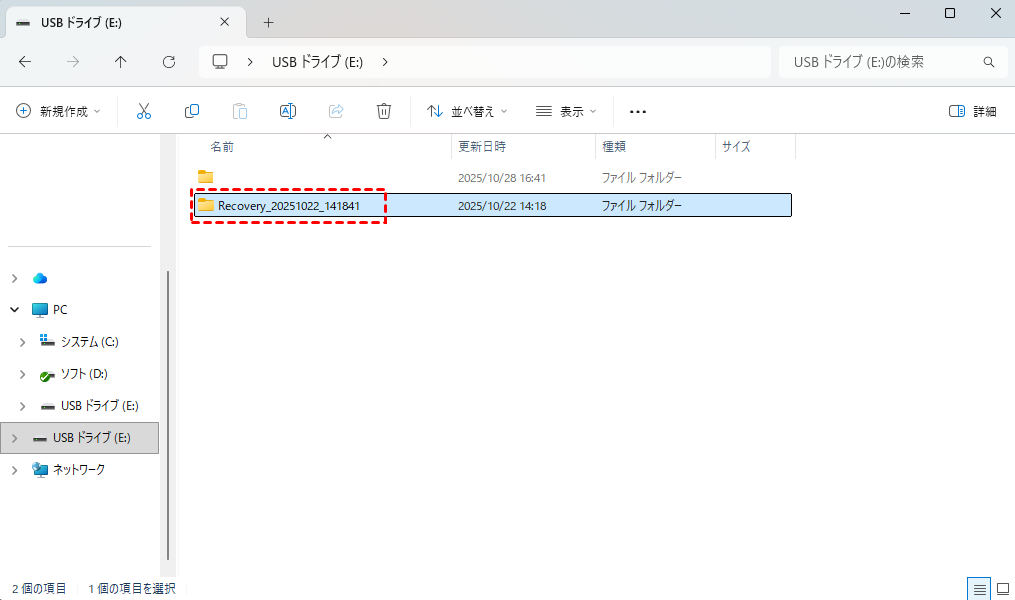The height and width of the screenshot is (600, 1015).
Task: Select the Recovery_20251022_141841 folder
Action: (x=288, y=205)
